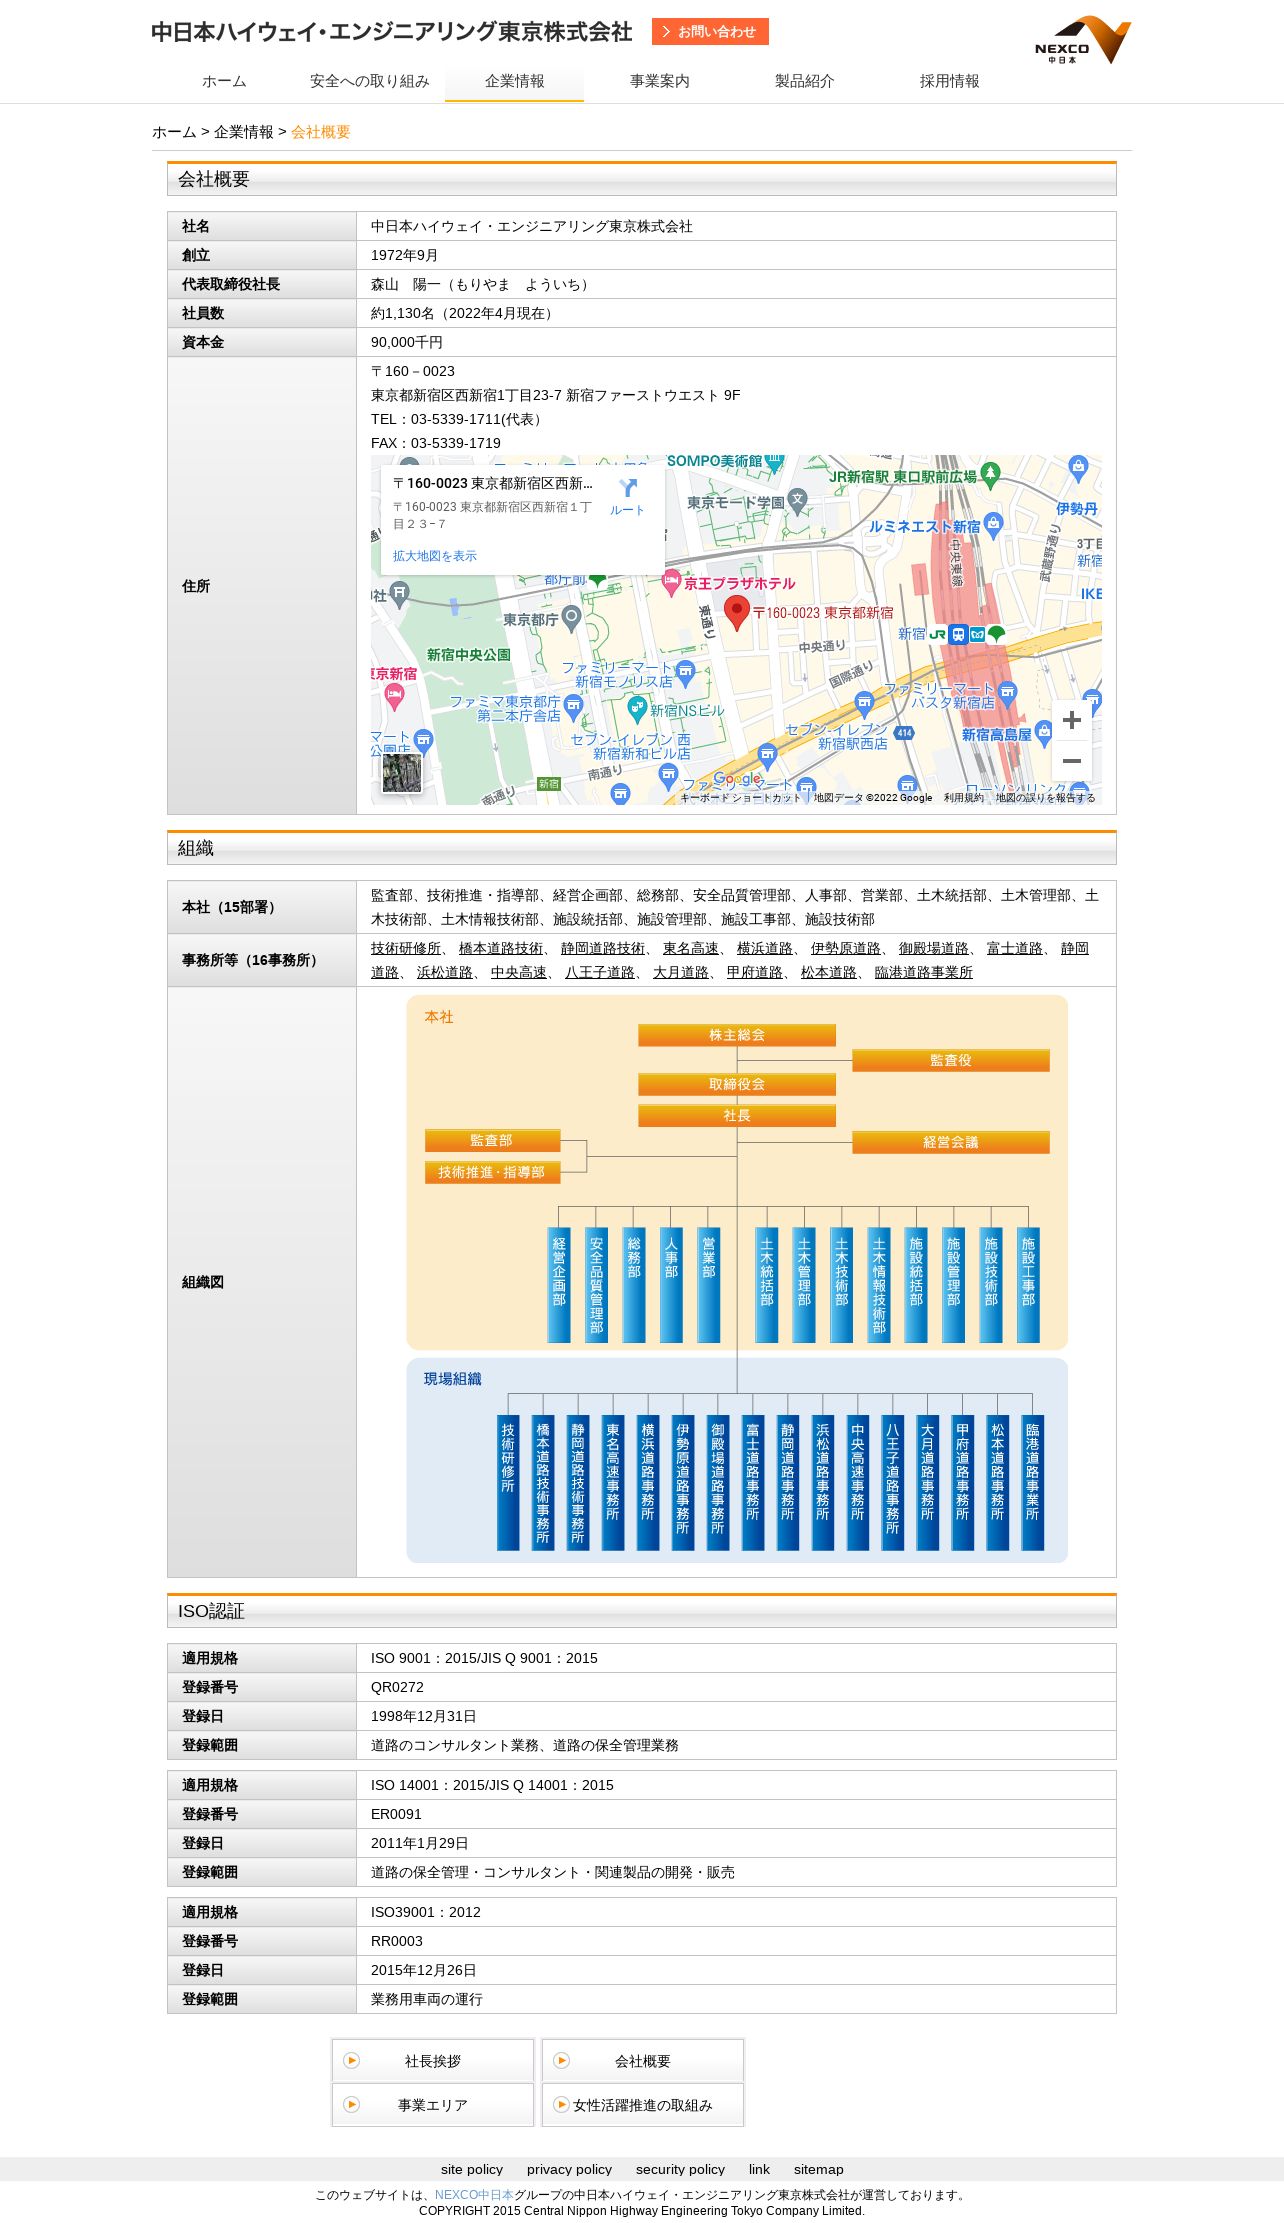The height and width of the screenshot is (2223, 1284).
Task: Open the 採用情報 menu
Action: pos(949,81)
